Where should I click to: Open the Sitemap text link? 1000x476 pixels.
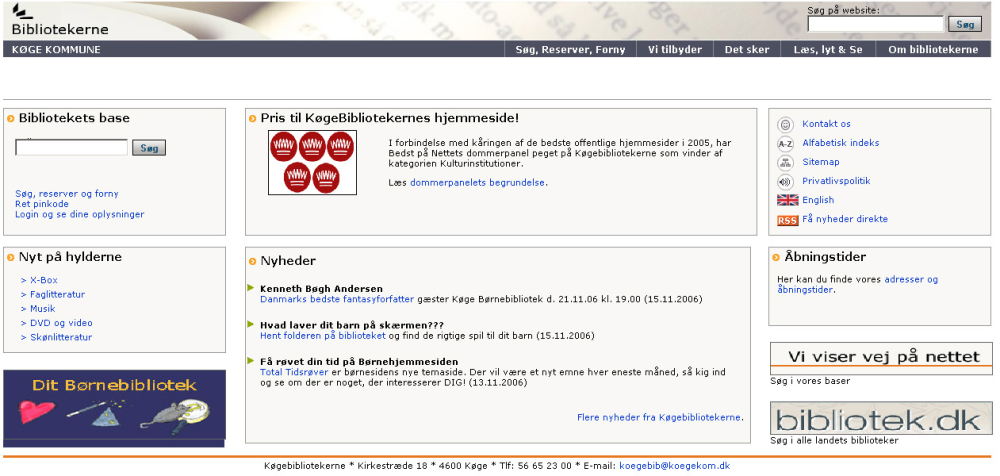coord(821,162)
